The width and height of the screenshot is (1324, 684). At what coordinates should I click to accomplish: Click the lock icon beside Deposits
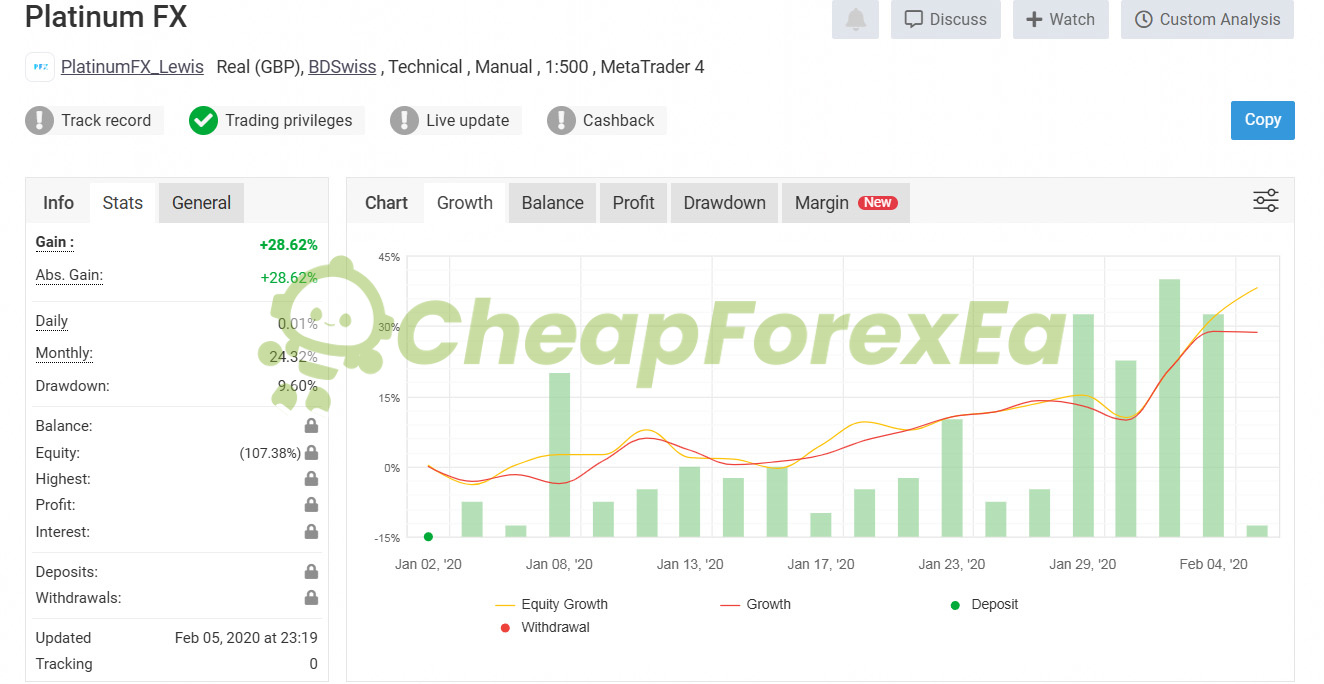311,572
